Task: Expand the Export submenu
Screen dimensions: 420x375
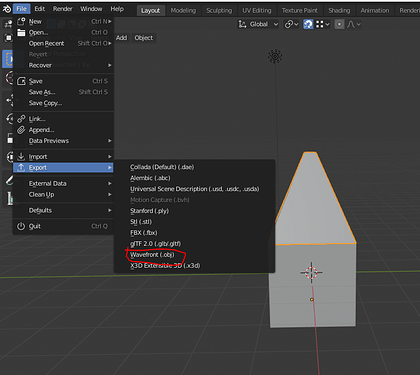Action: 63,168
